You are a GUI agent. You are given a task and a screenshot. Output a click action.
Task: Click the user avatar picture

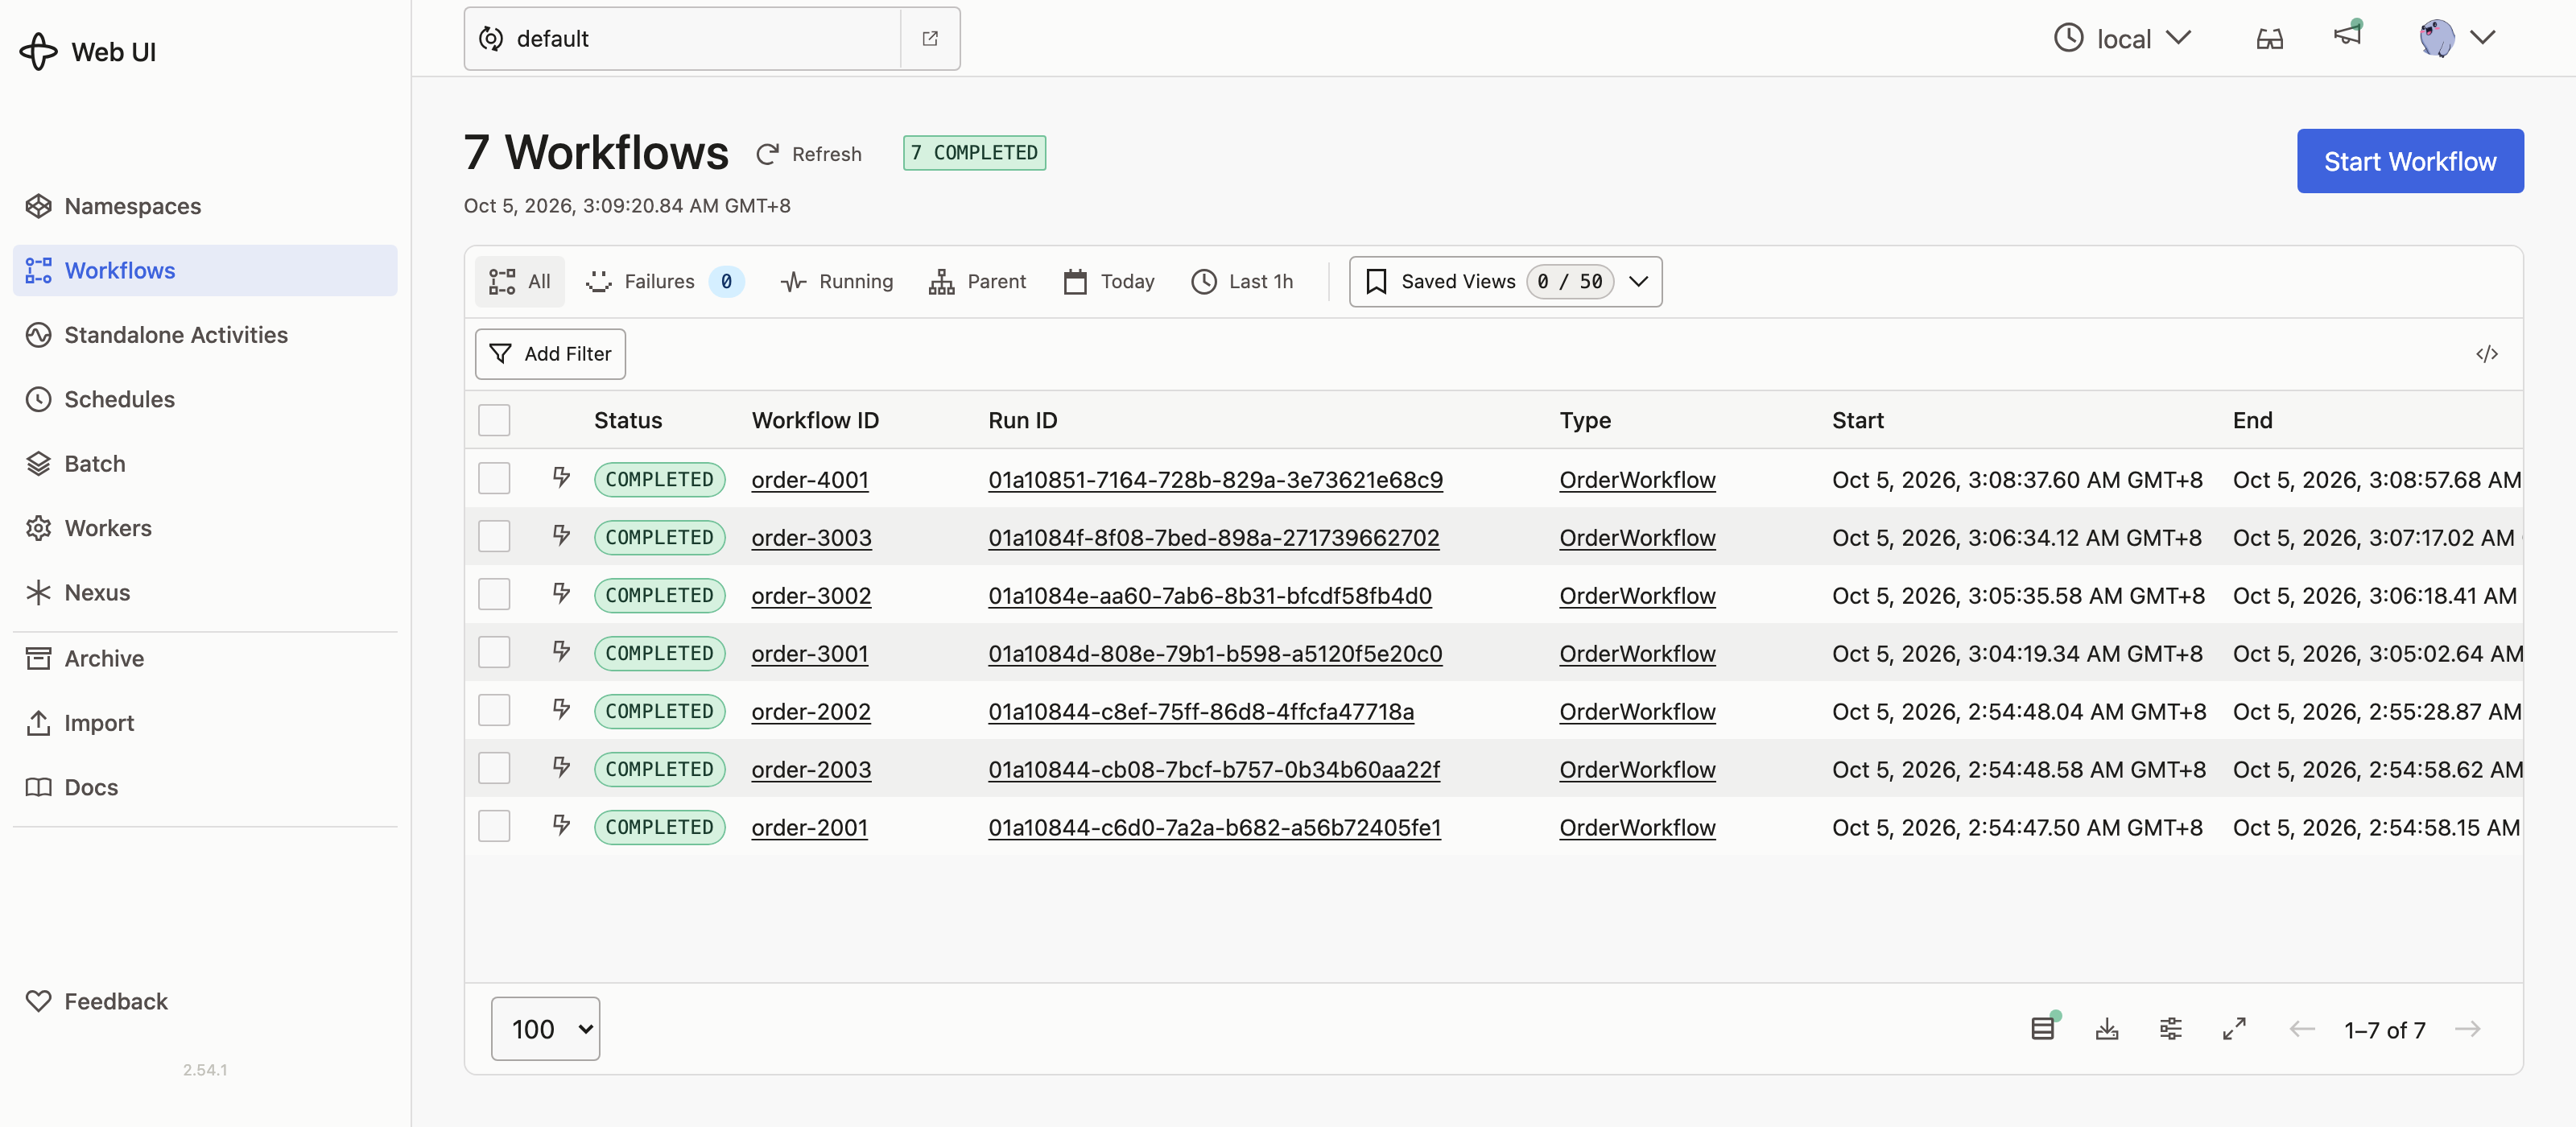pyautogui.click(x=2436, y=38)
